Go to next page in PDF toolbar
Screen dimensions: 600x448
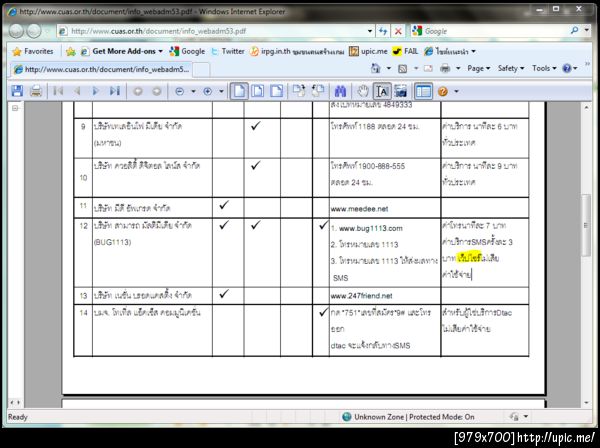[96, 91]
